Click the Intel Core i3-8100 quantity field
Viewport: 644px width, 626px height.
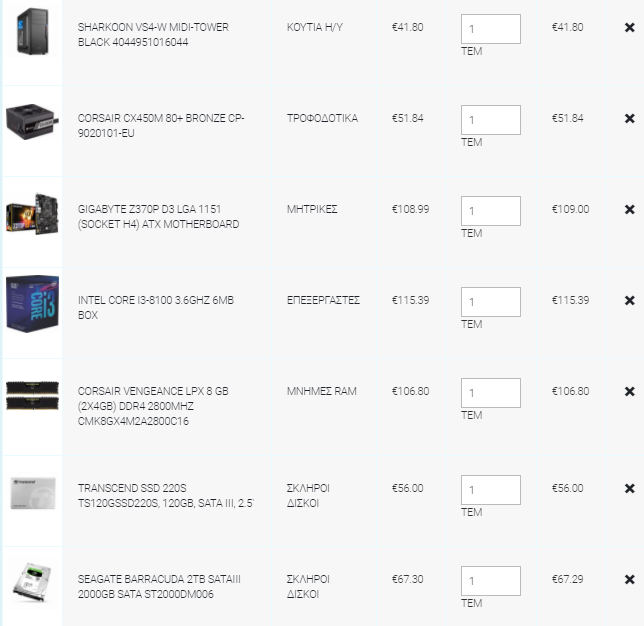[491, 302]
